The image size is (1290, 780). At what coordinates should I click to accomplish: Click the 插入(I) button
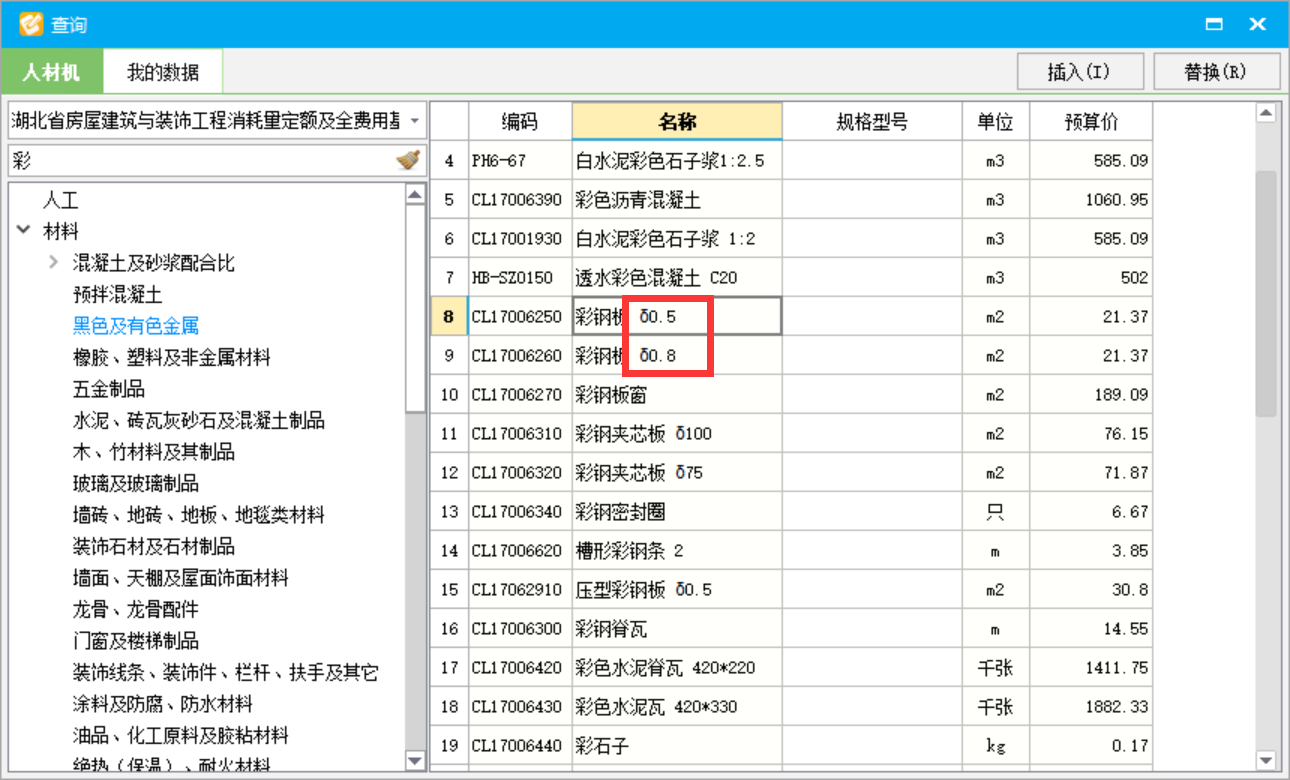pyautogui.click(x=1079, y=72)
